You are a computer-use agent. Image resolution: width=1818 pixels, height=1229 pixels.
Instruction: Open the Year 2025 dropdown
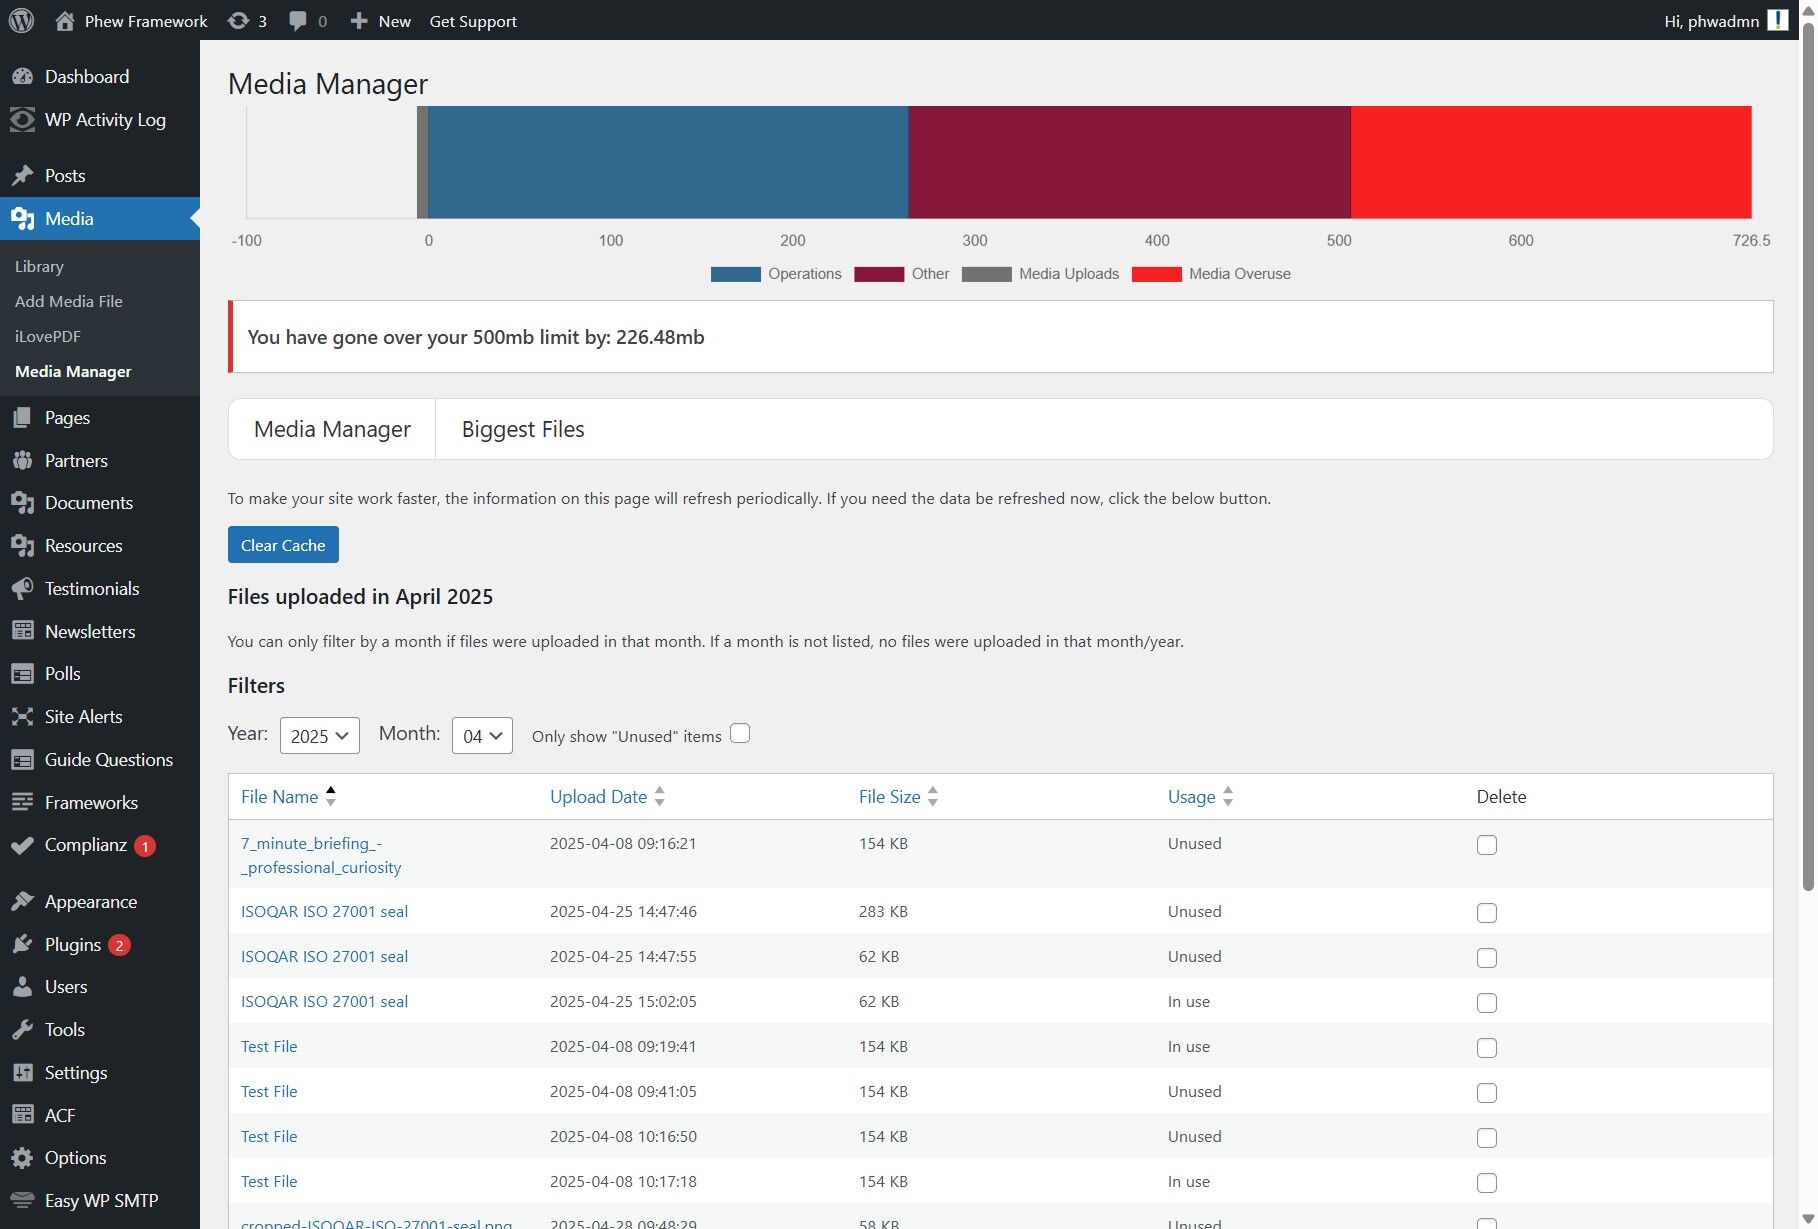(319, 736)
